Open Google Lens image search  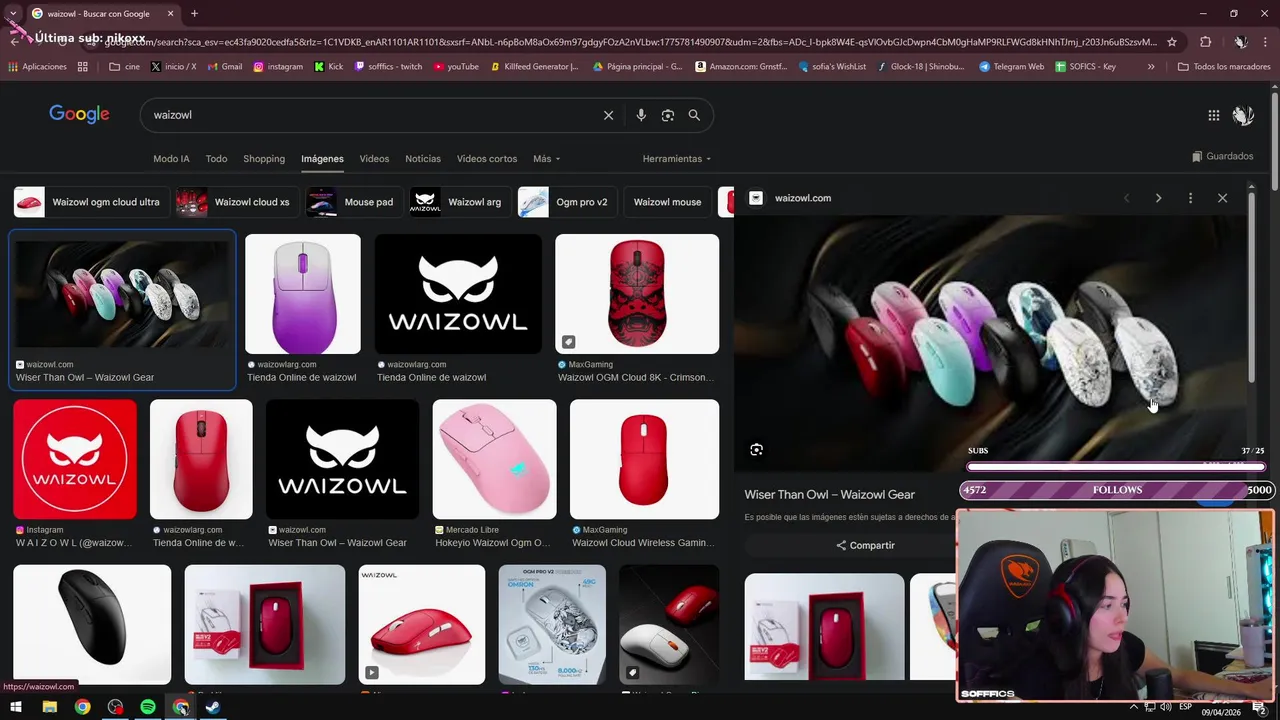tap(668, 115)
